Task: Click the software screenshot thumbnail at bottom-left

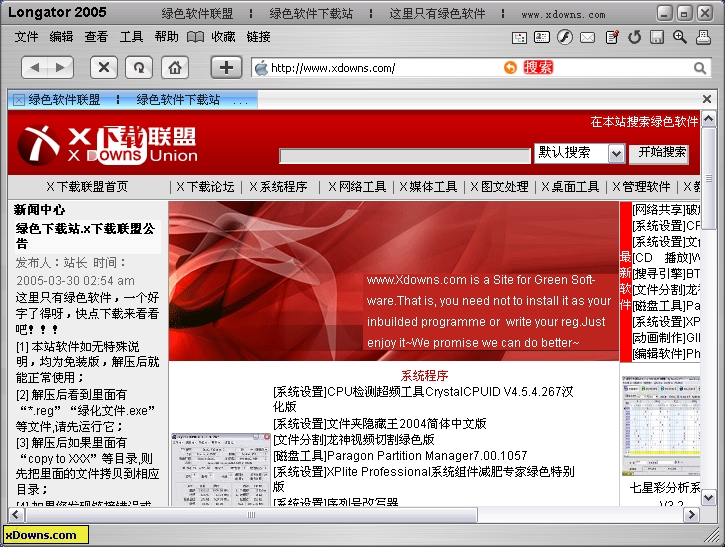Action: [x=221, y=469]
